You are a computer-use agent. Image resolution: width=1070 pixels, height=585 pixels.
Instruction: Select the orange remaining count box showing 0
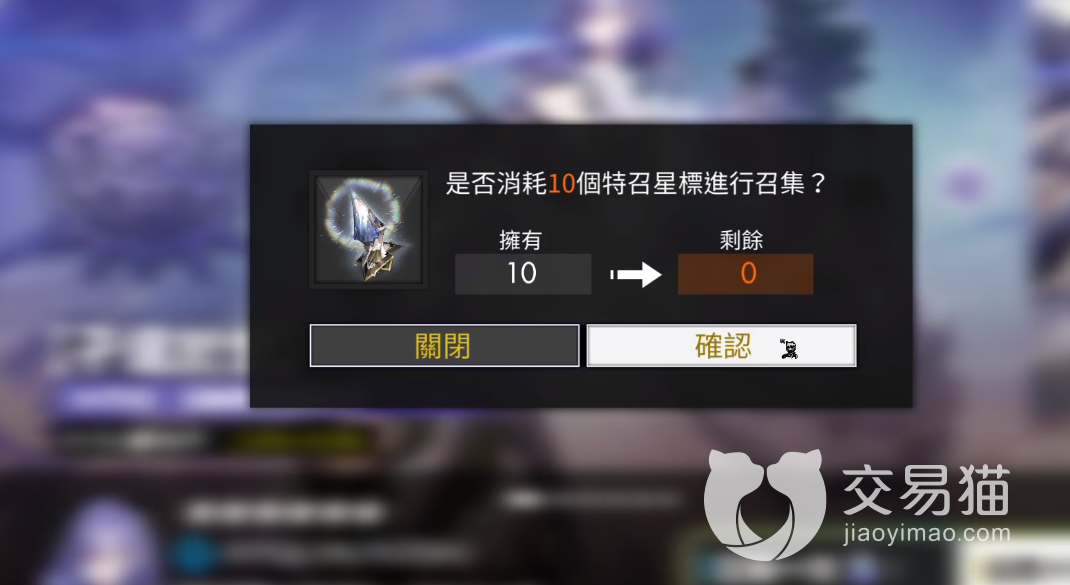click(745, 274)
